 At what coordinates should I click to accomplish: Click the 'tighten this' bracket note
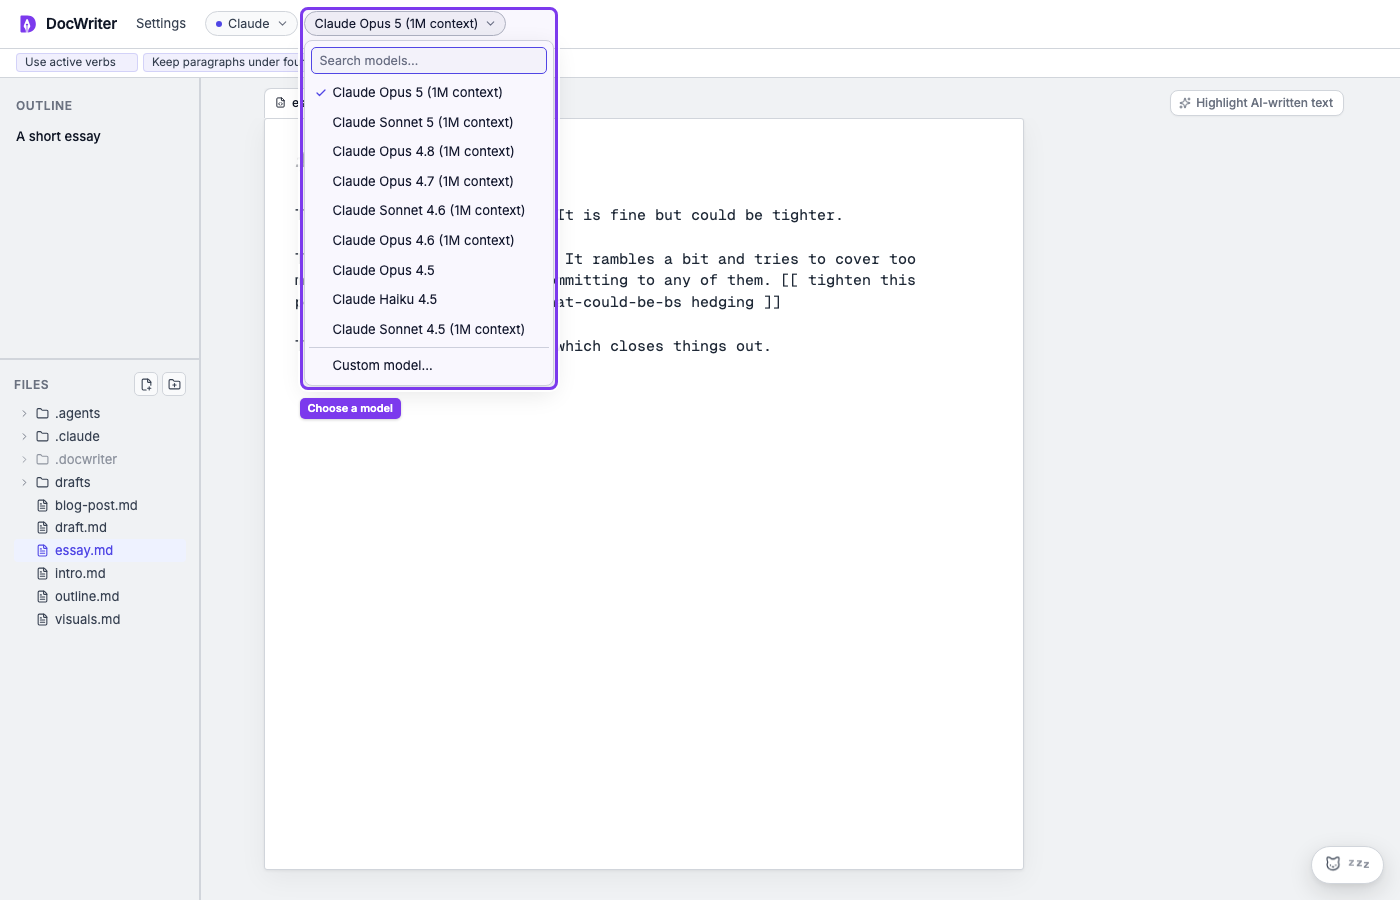click(848, 280)
